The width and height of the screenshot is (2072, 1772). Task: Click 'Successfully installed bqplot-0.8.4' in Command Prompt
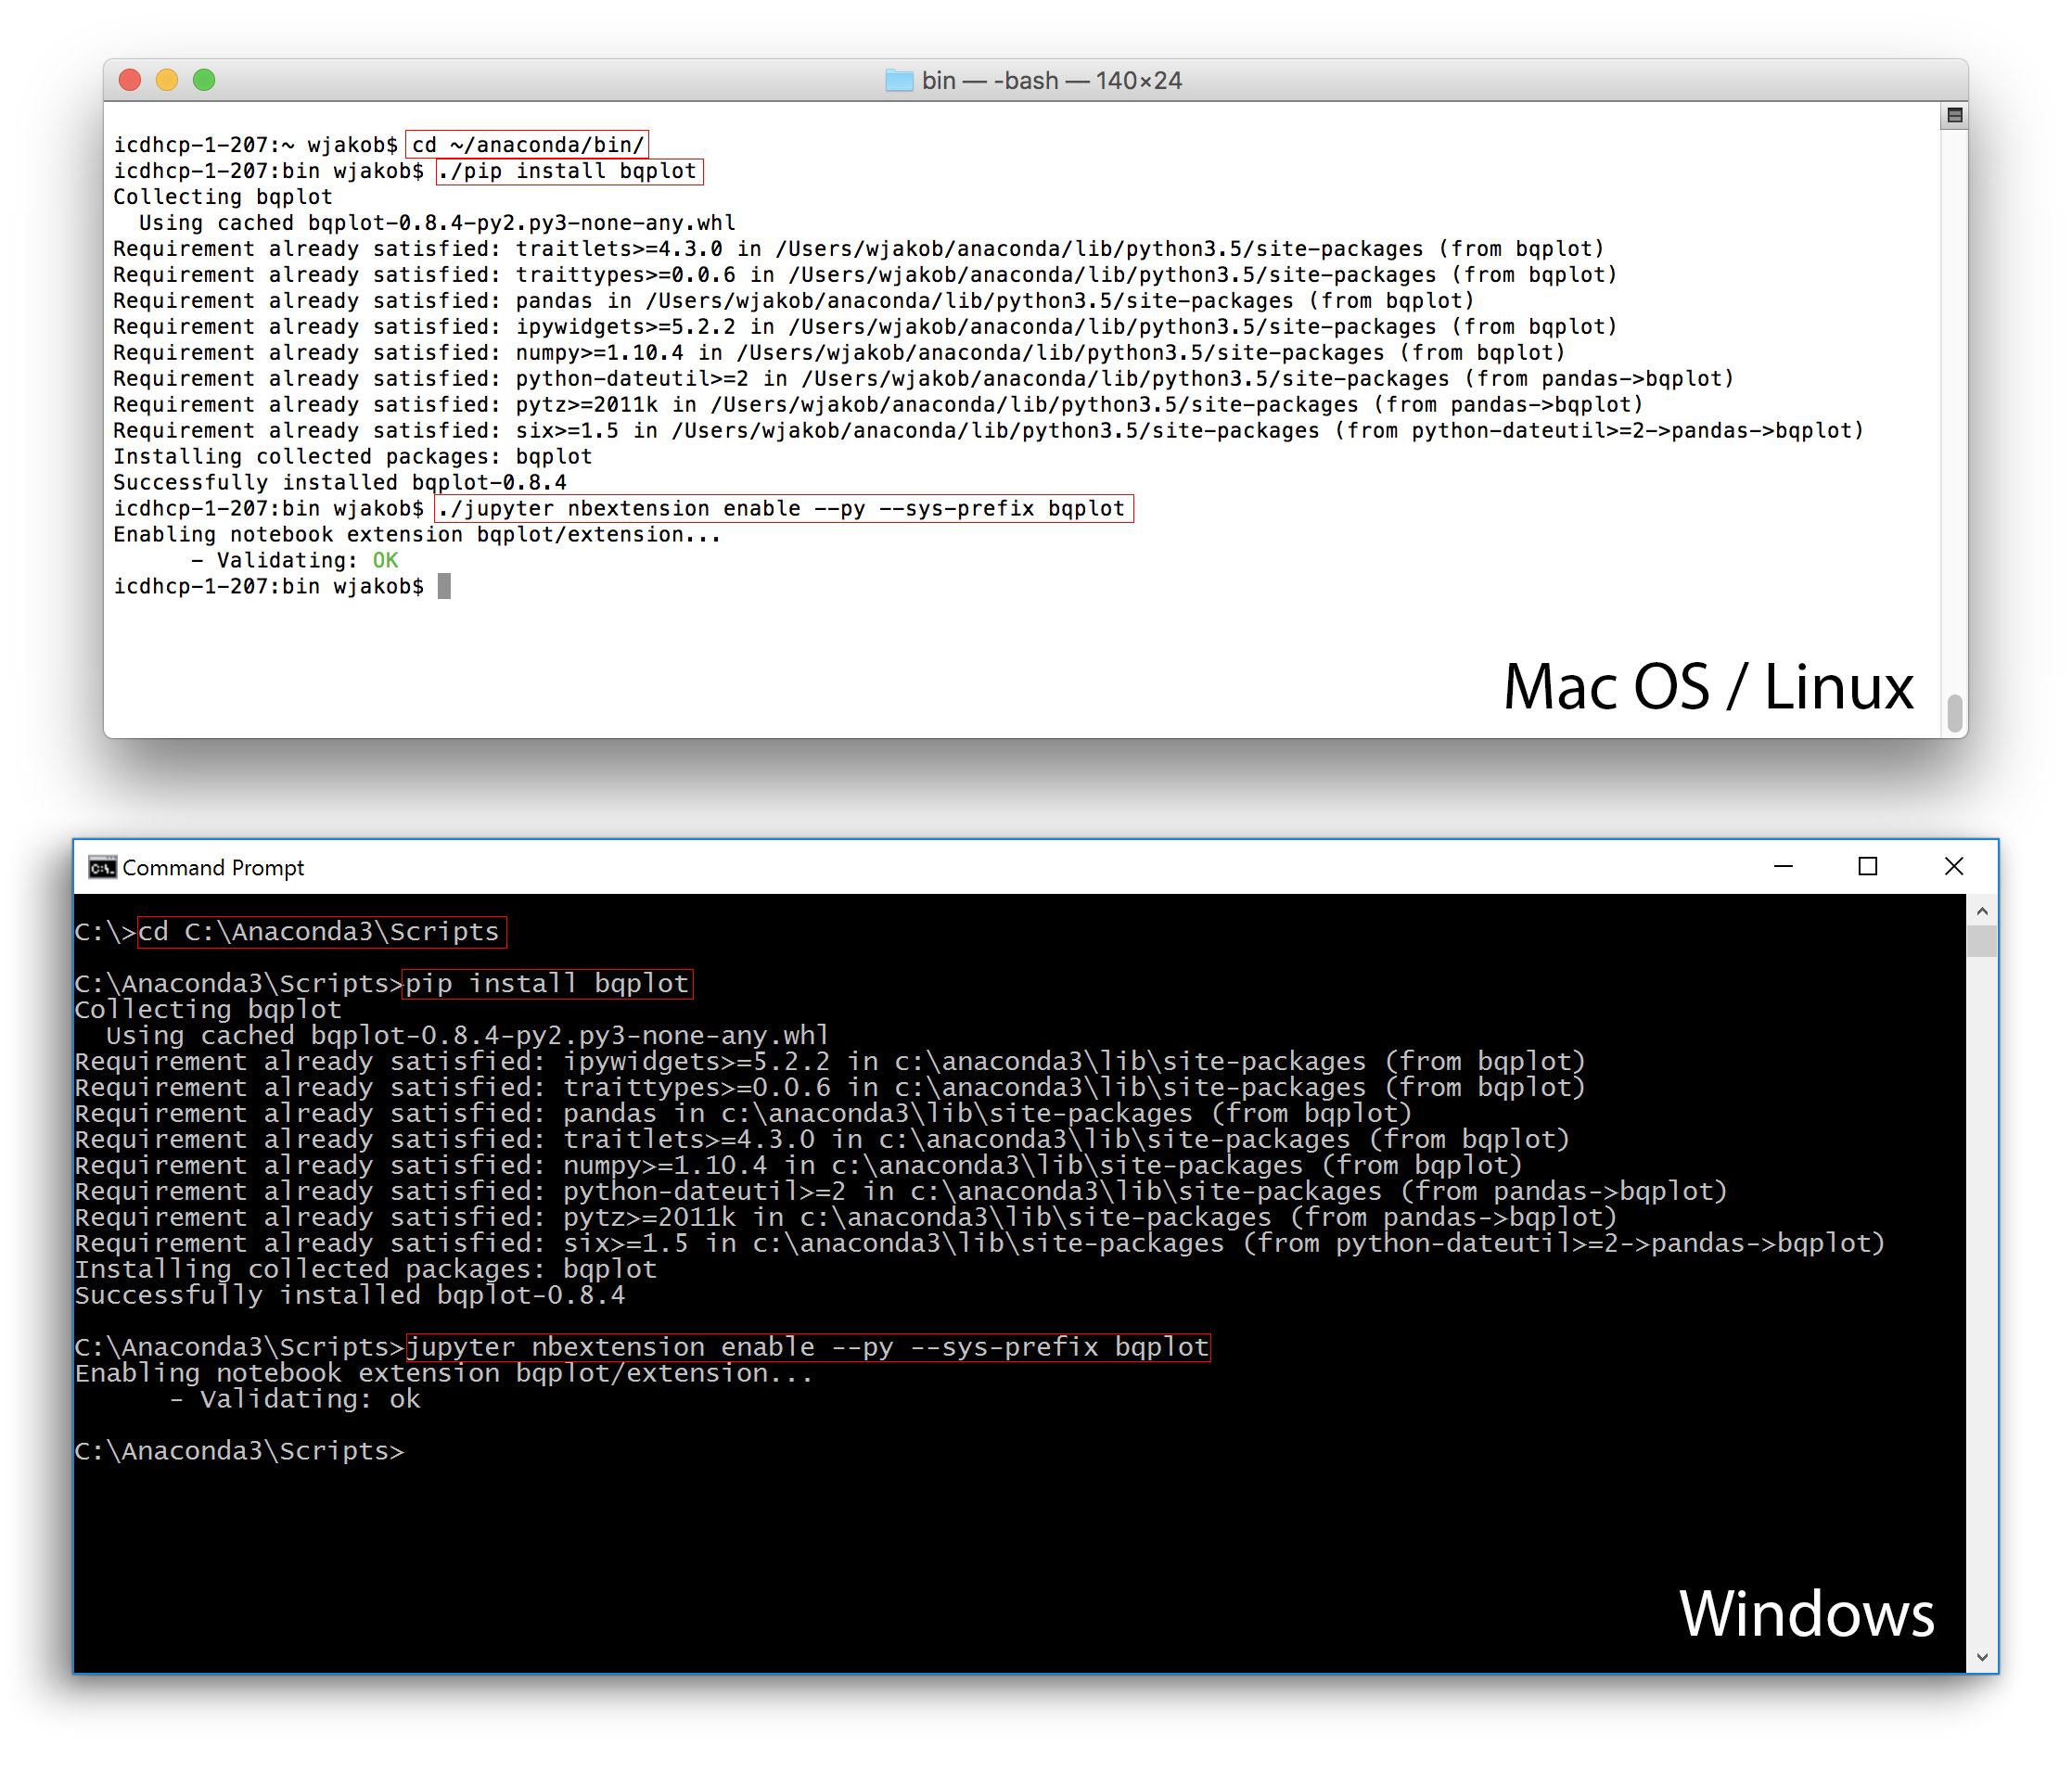(350, 1295)
